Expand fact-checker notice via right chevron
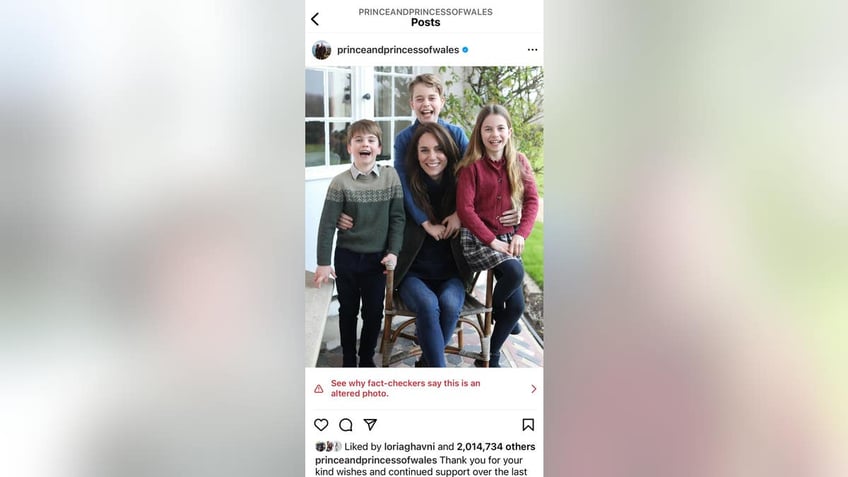Screen dimensions: 848x477 [x=534, y=389]
